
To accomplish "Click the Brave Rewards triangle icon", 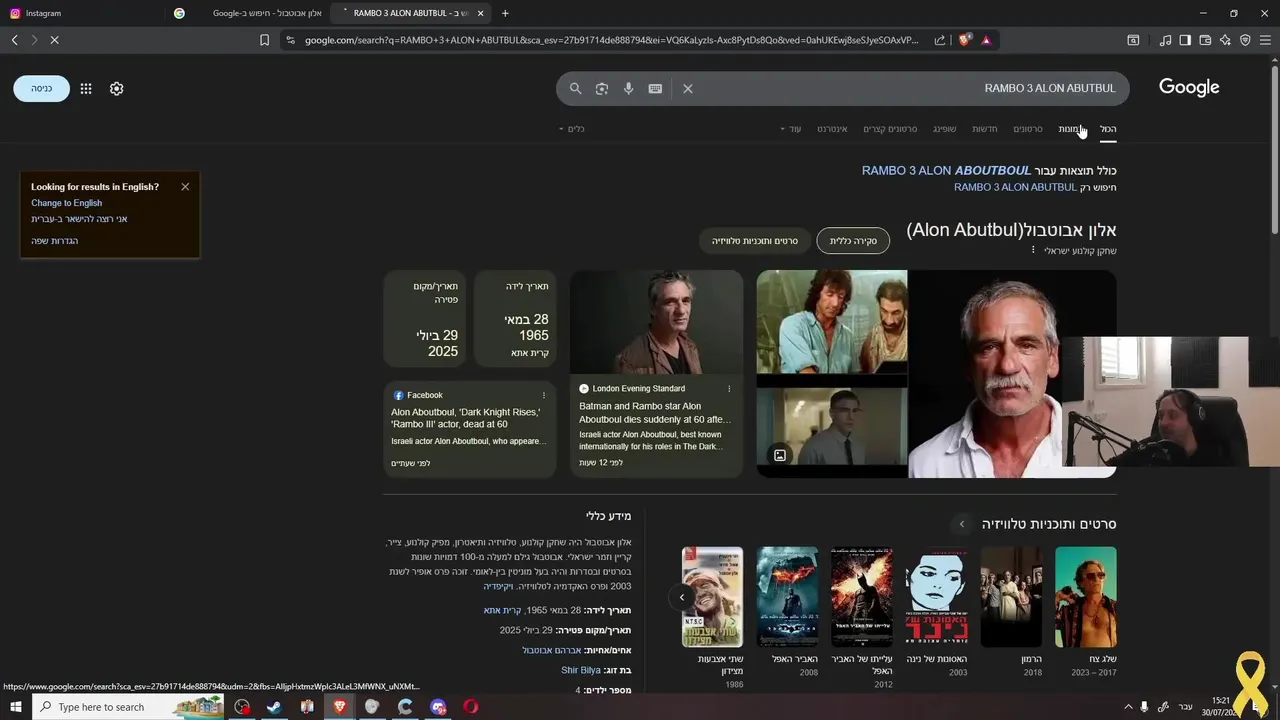I will tap(986, 40).
